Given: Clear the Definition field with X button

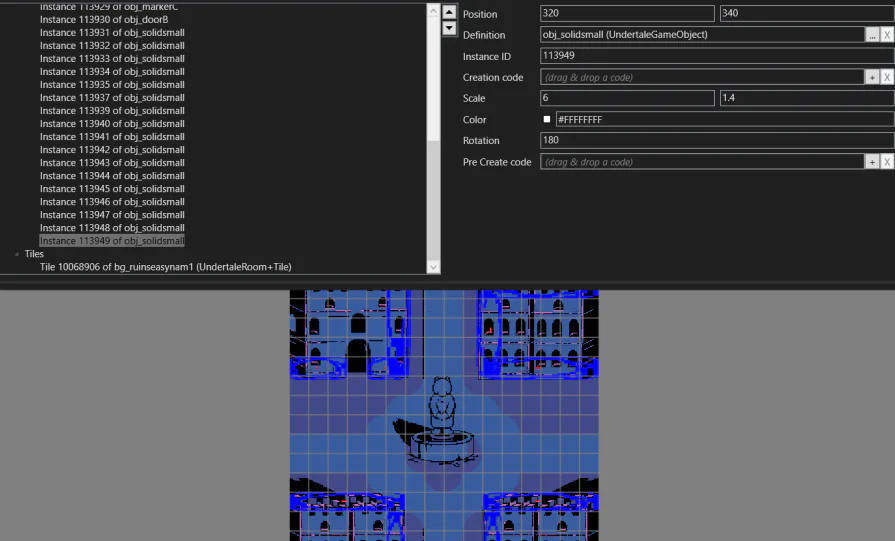Looking at the screenshot, I should tap(886, 35).
